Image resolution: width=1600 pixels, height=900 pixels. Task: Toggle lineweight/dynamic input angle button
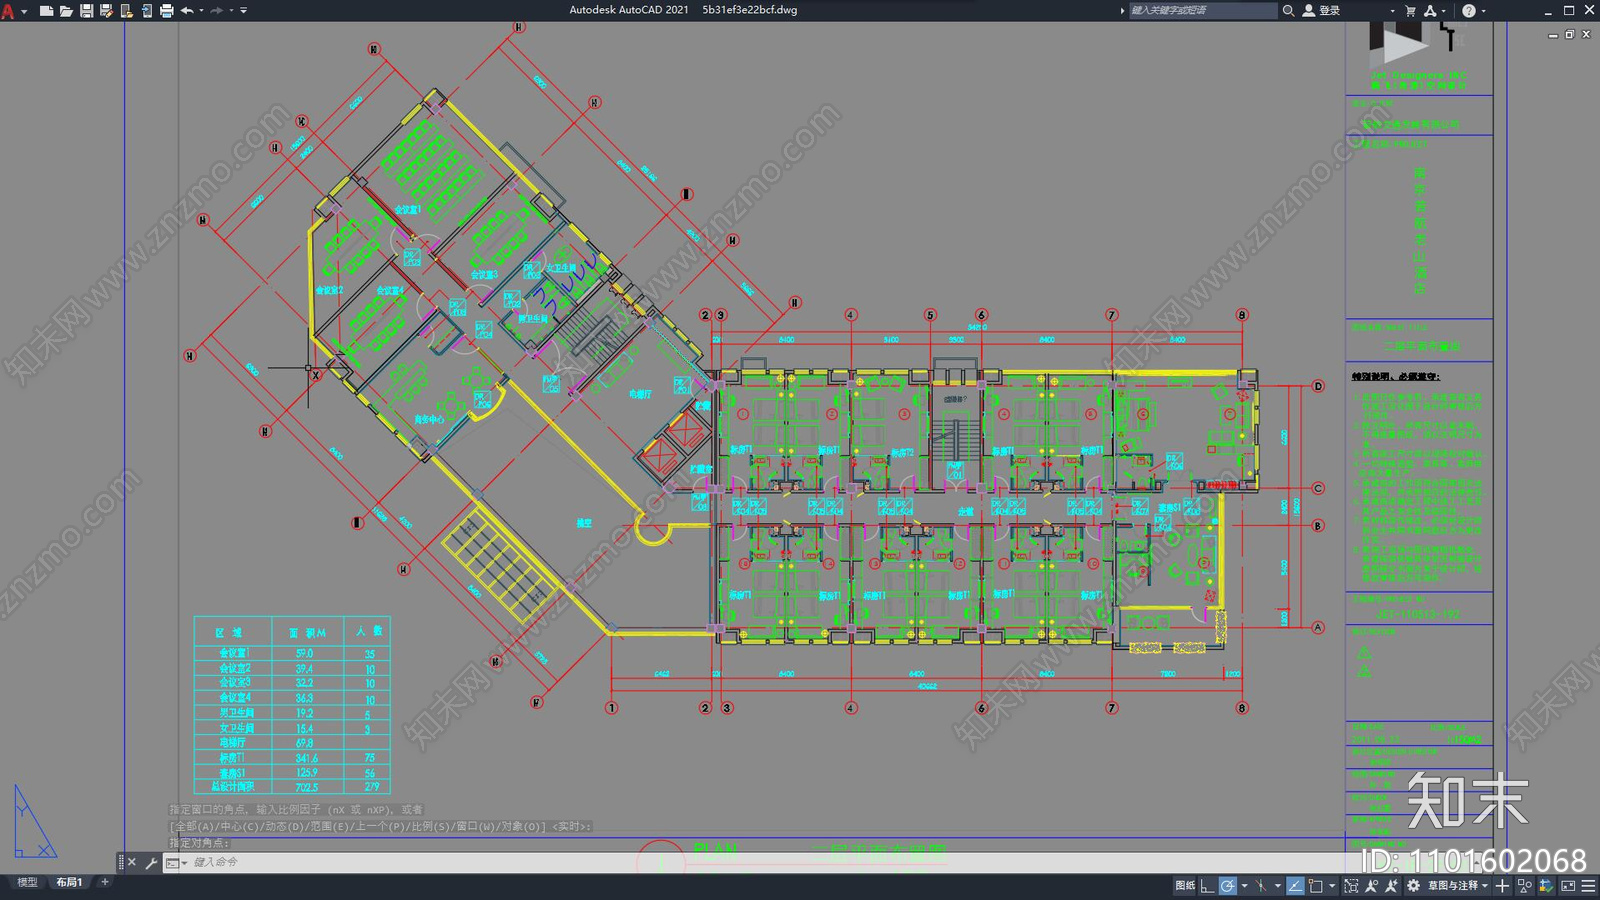(x=1295, y=885)
